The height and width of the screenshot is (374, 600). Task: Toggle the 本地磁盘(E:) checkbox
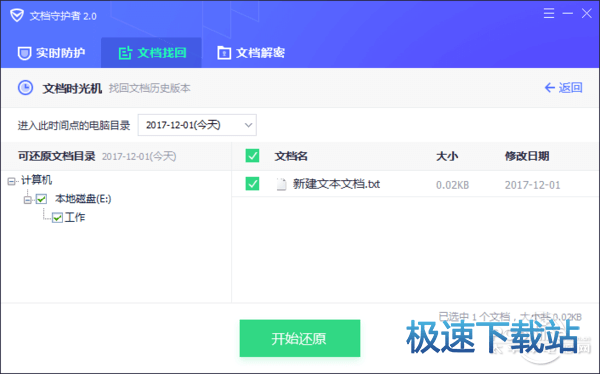[41, 199]
